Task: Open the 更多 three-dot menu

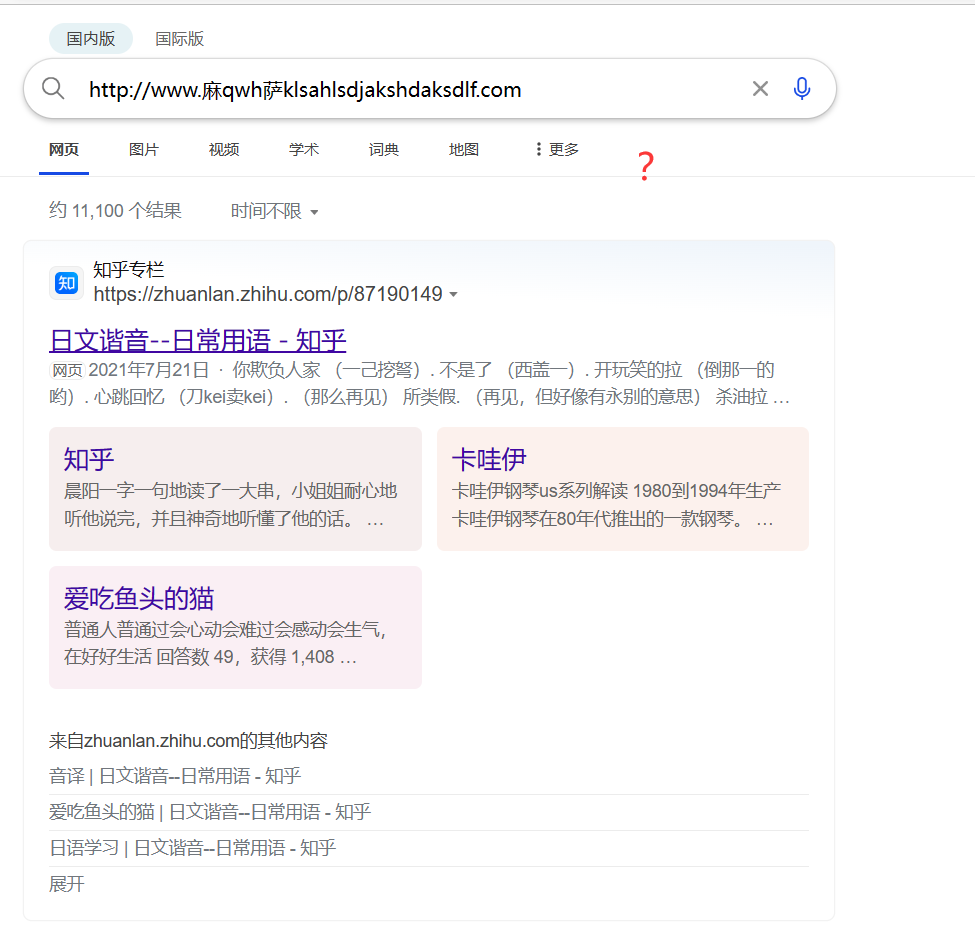Action: 557,149
